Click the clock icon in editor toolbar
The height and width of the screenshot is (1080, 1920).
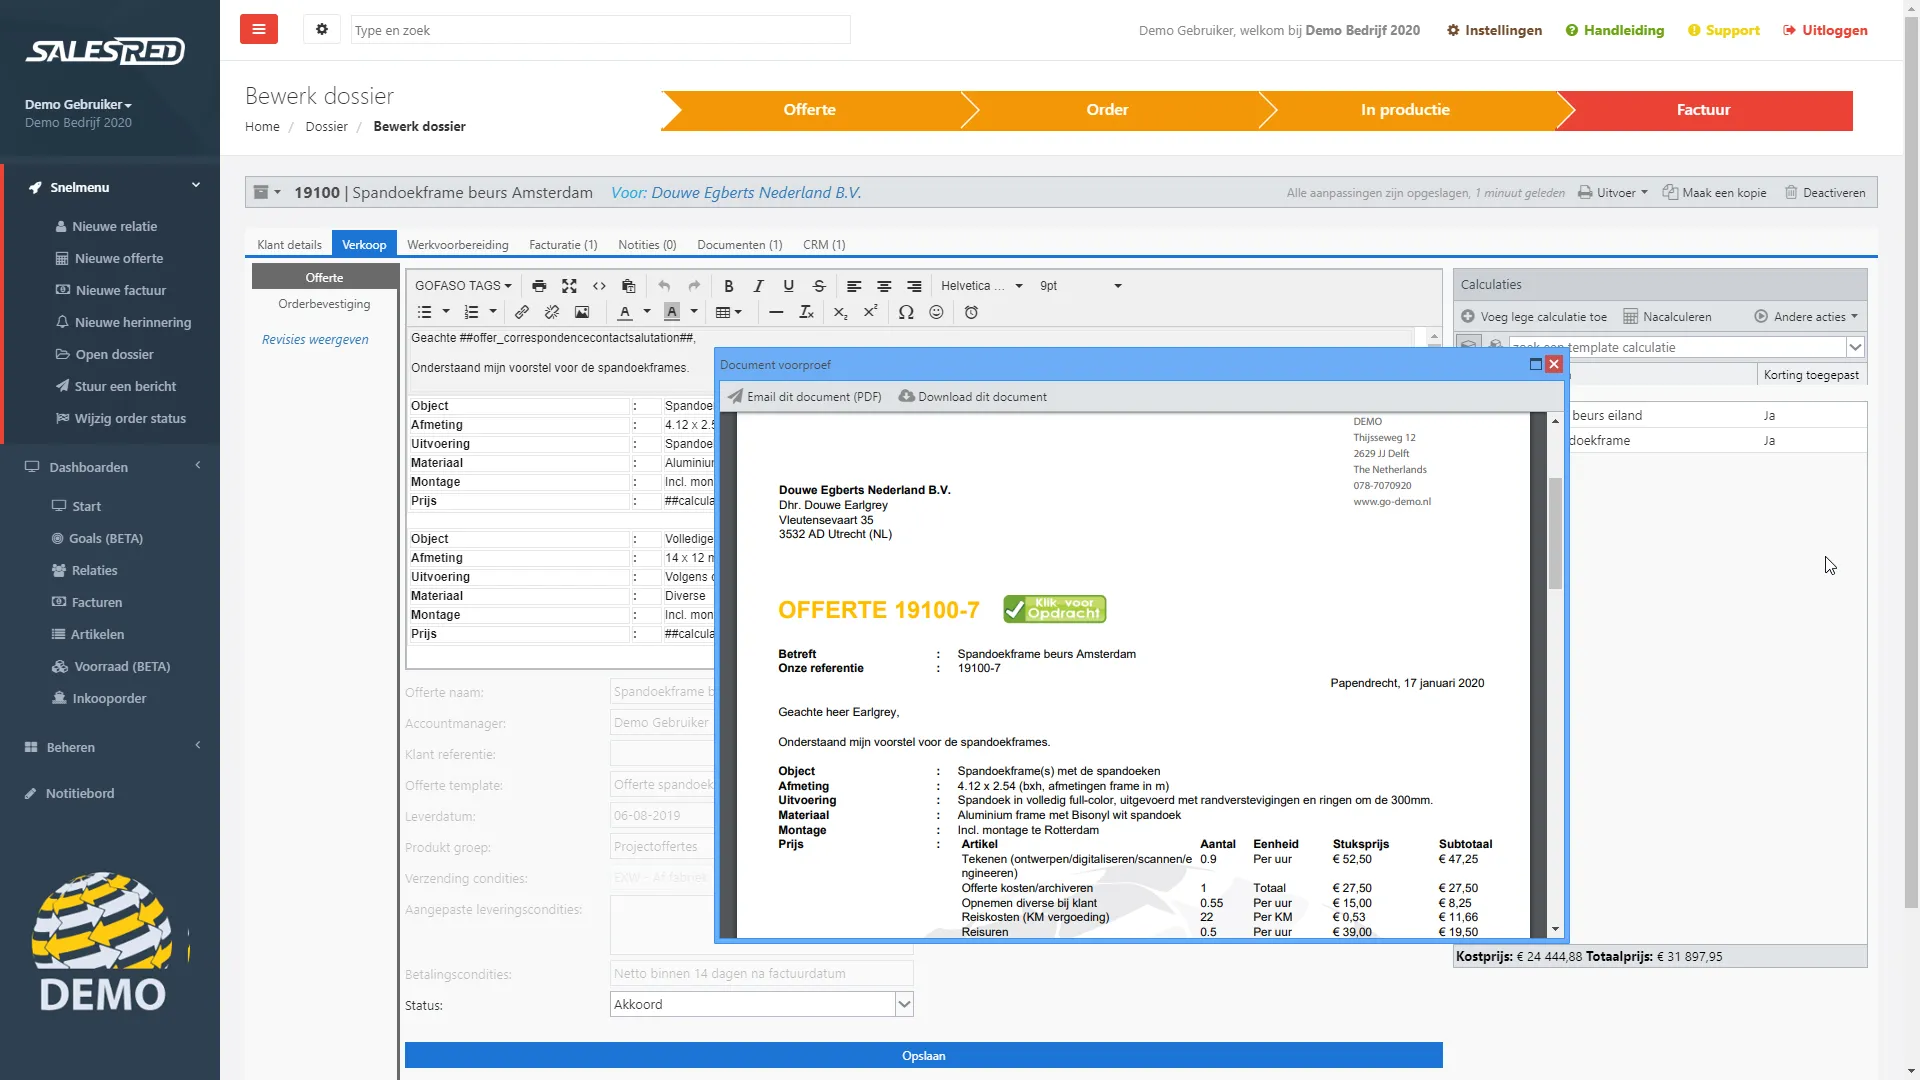pyautogui.click(x=971, y=313)
